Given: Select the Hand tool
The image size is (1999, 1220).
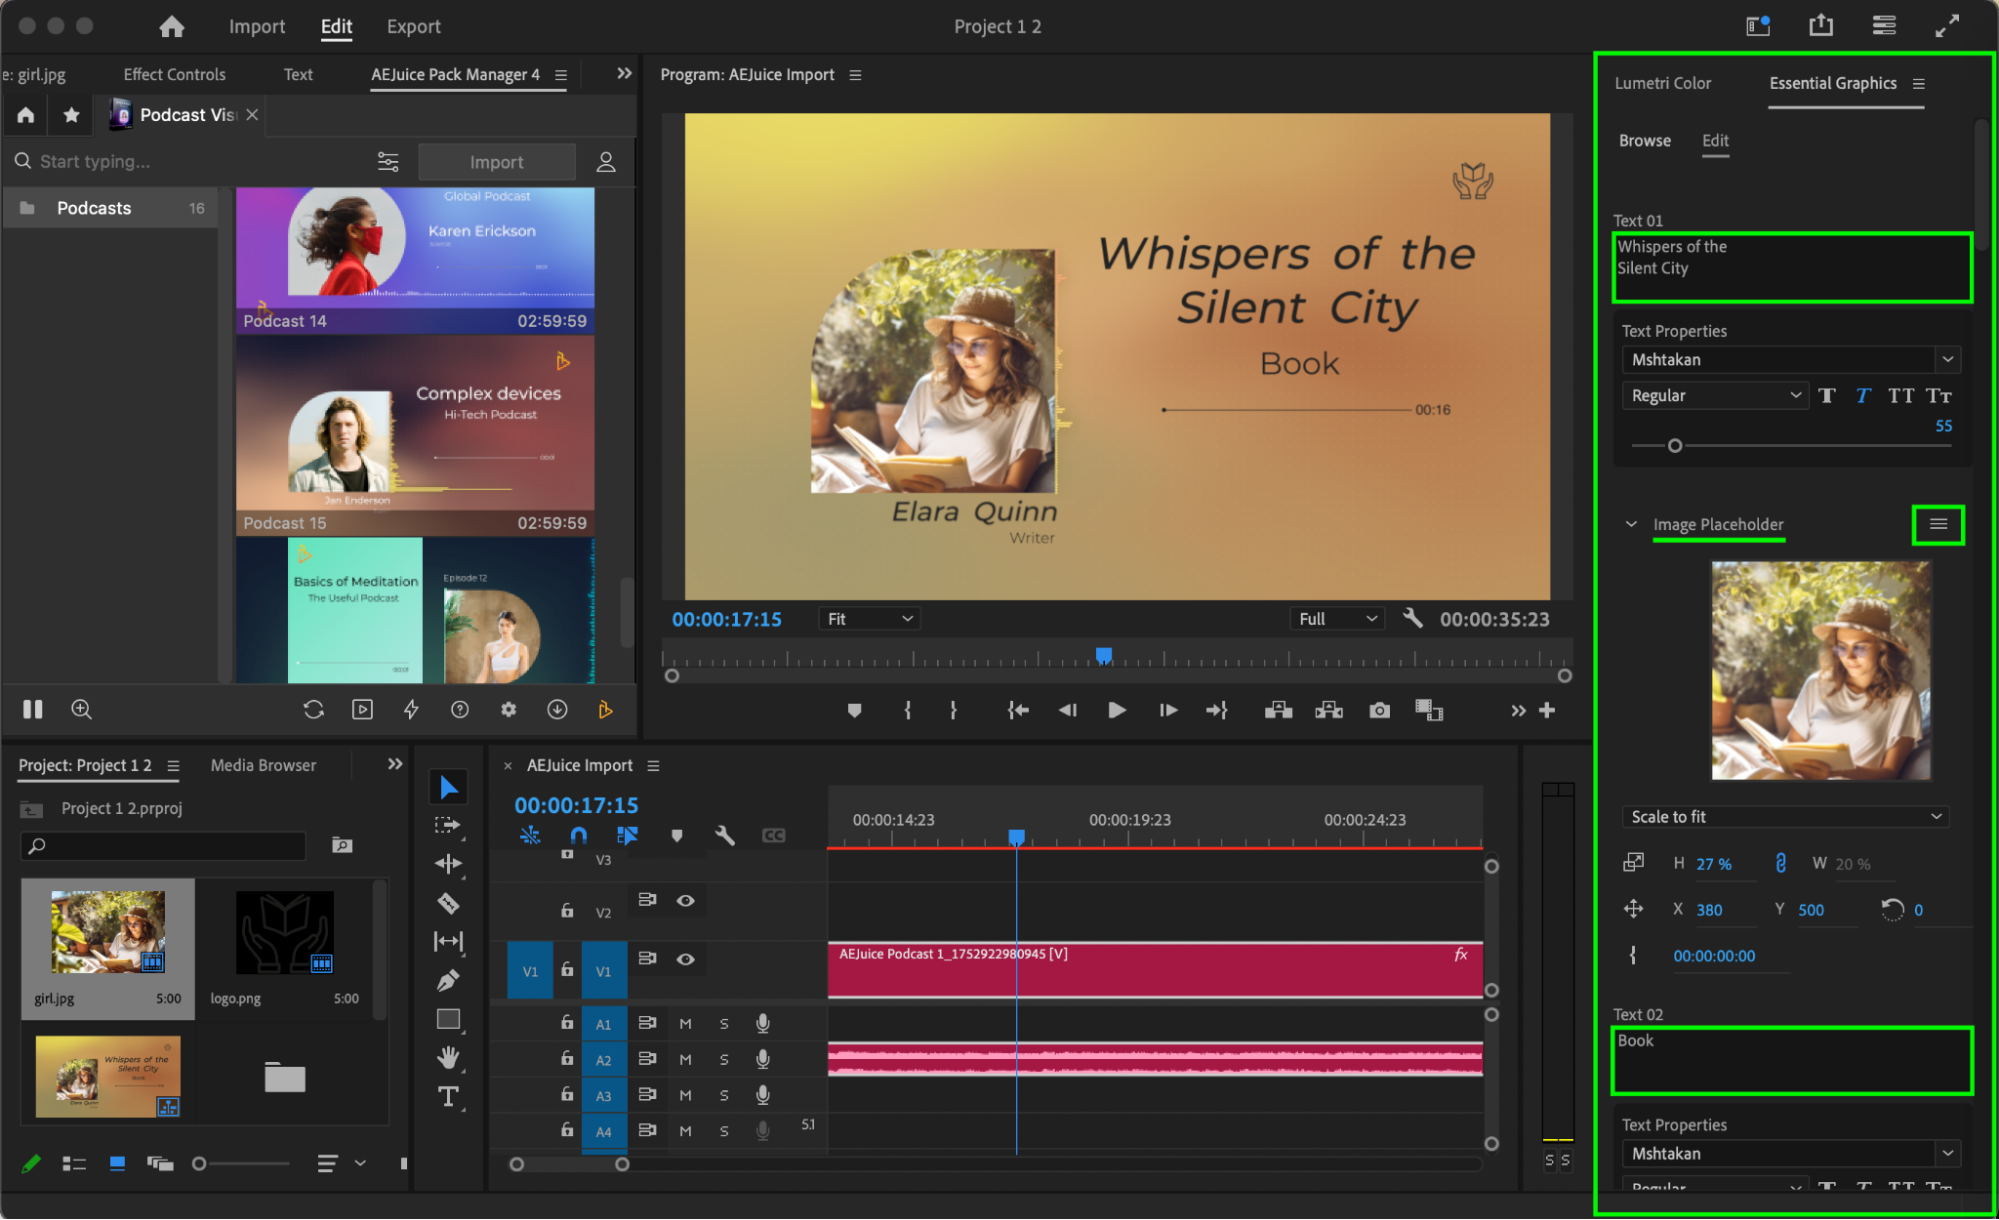Looking at the screenshot, I should [448, 1057].
